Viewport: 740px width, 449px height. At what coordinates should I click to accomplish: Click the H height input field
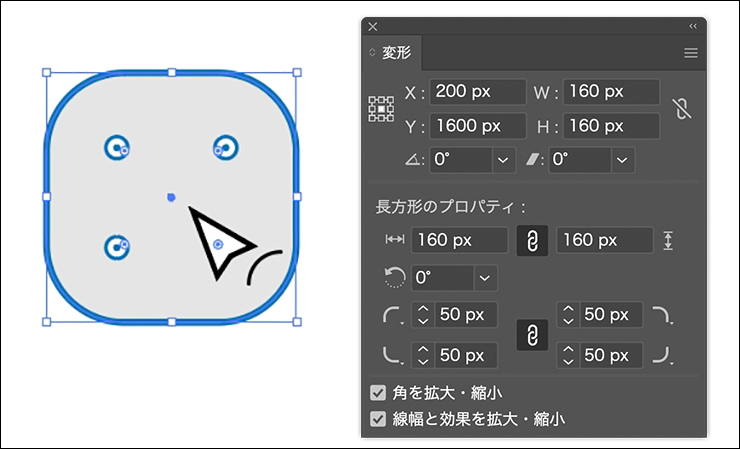tap(611, 127)
